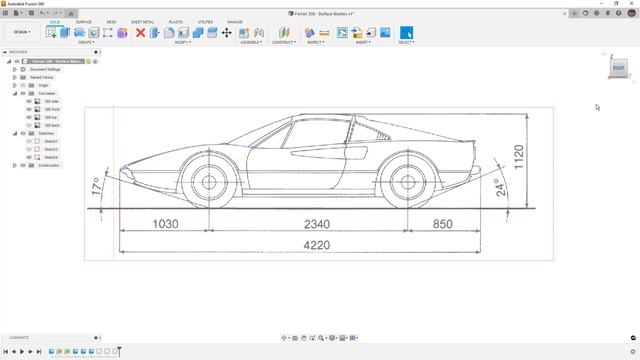
Task: Jump to timeline end
Action: click(39, 351)
